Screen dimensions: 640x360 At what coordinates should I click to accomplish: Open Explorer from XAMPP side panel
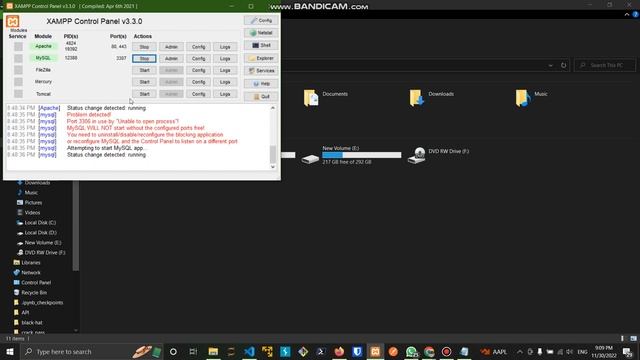click(261, 58)
